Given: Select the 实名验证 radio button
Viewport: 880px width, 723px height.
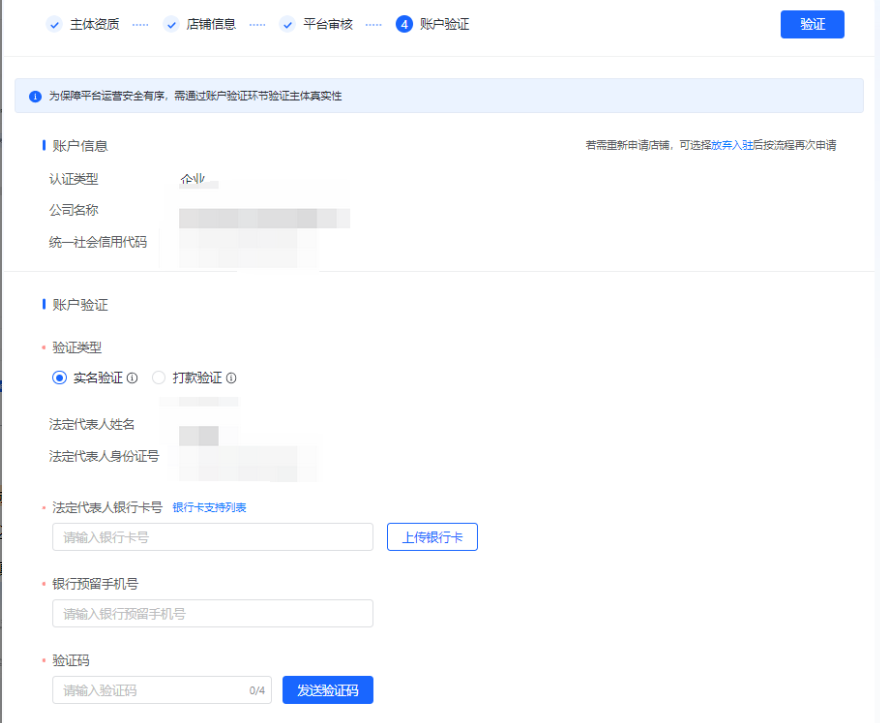Looking at the screenshot, I should (59, 378).
